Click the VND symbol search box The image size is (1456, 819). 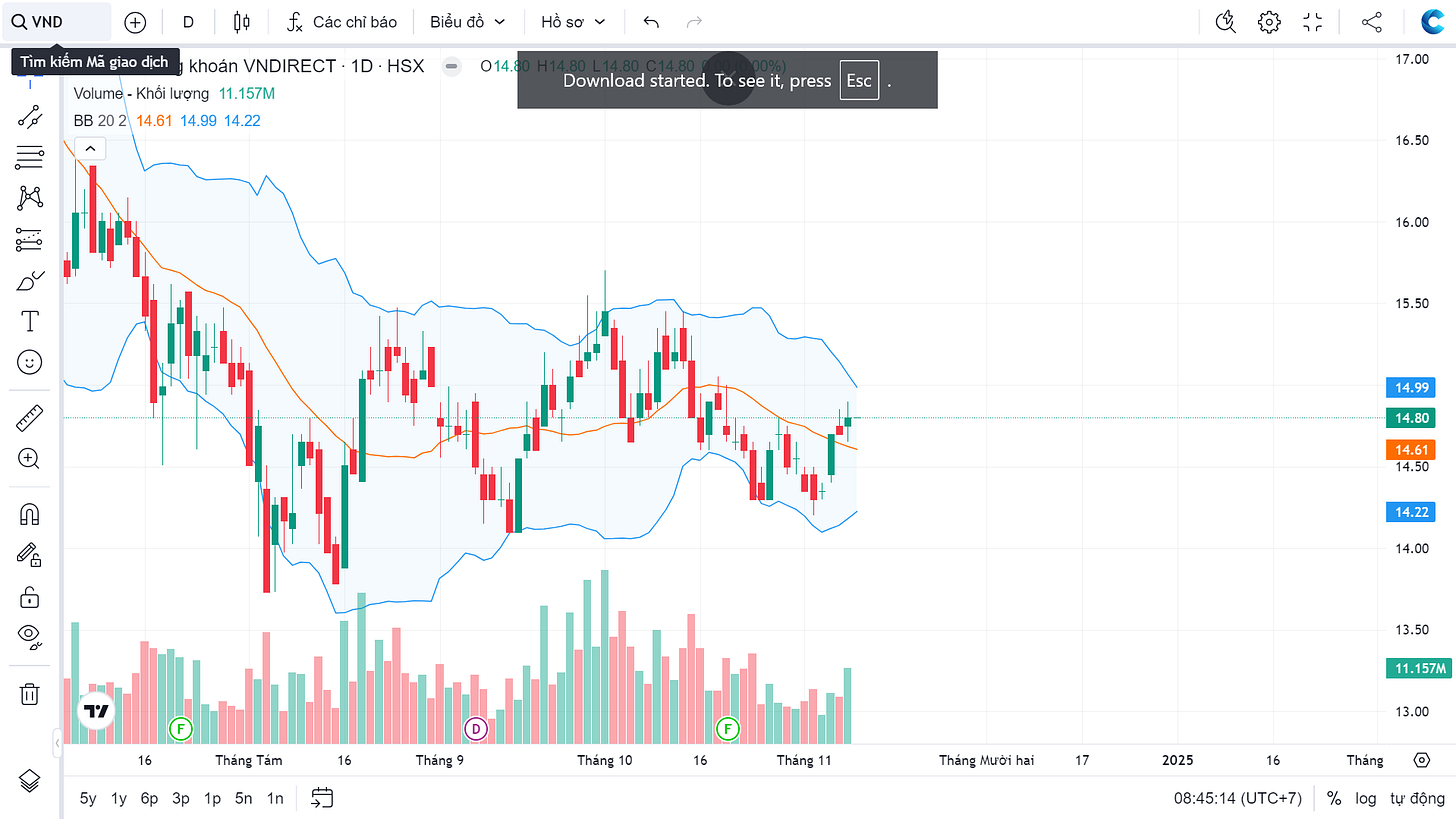point(56,21)
